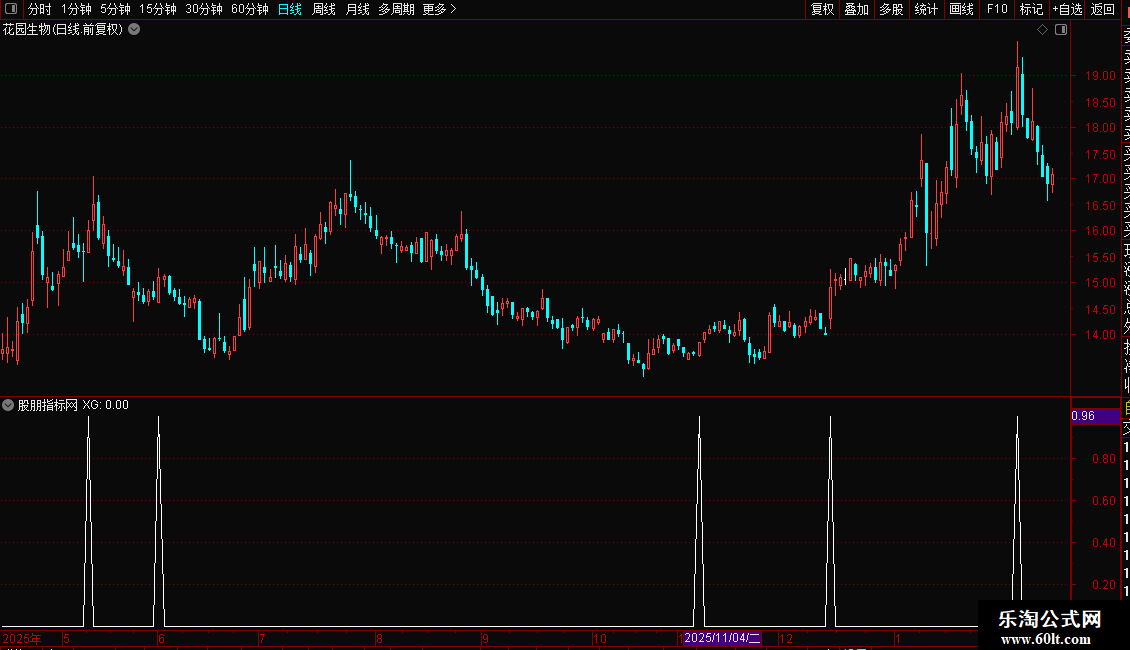The height and width of the screenshot is (650, 1130).
Task: Click the 标记 mark button
Action: click(x=1031, y=9)
